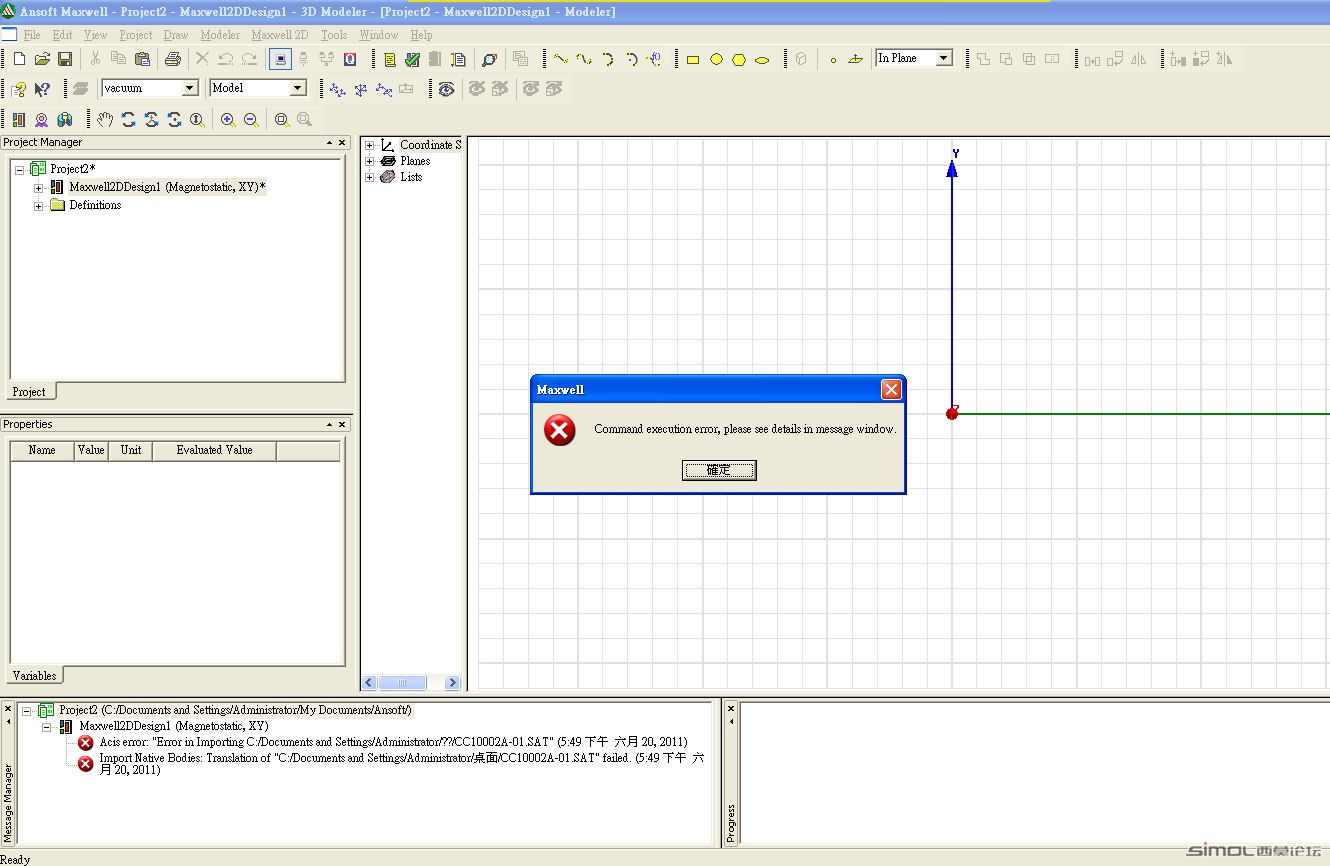The height and width of the screenshot is (866, 1330).
Task: Select the Draw spline tool
Action: [x=584, y=59]
